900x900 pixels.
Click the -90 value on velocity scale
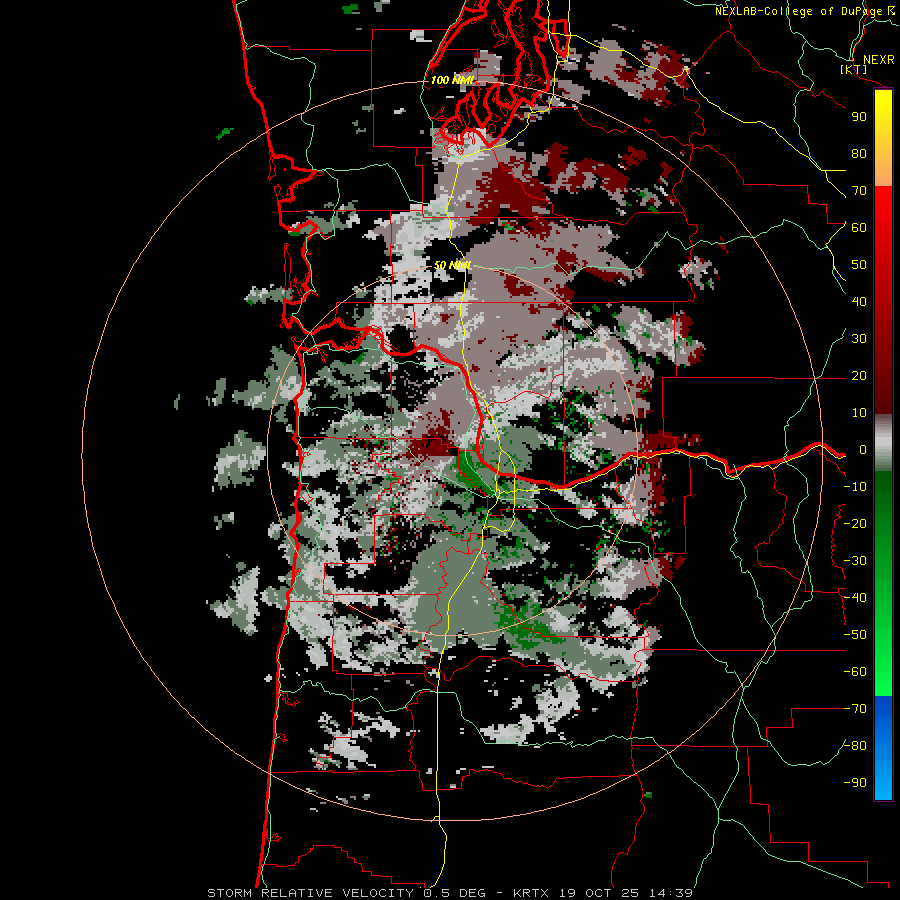coord(855,783)
